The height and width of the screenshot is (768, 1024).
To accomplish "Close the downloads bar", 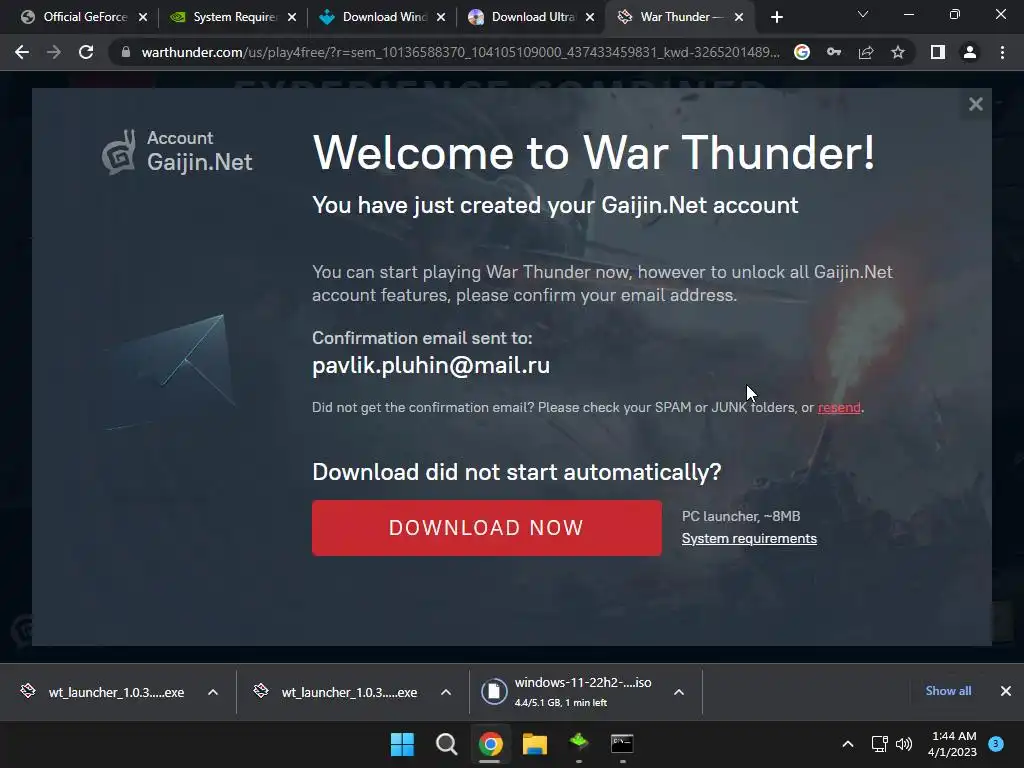I will click(1006, 691).
